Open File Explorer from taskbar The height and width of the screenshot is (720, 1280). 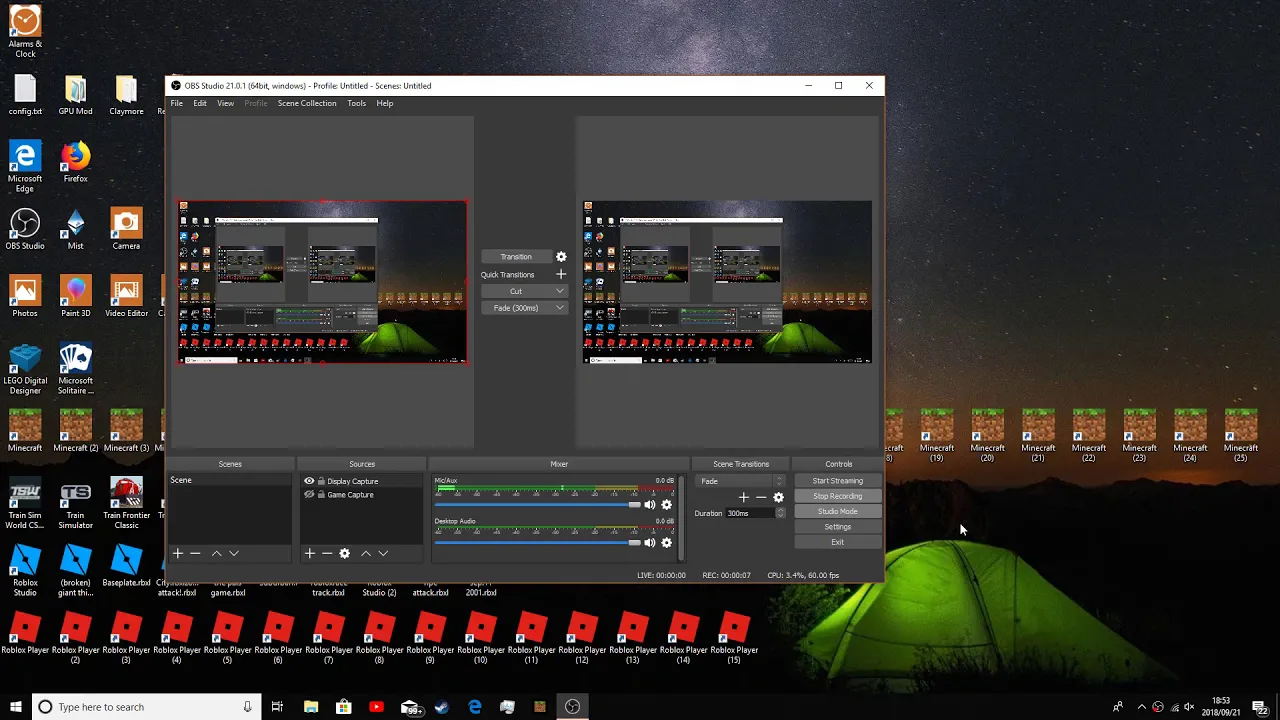(311, 707)
